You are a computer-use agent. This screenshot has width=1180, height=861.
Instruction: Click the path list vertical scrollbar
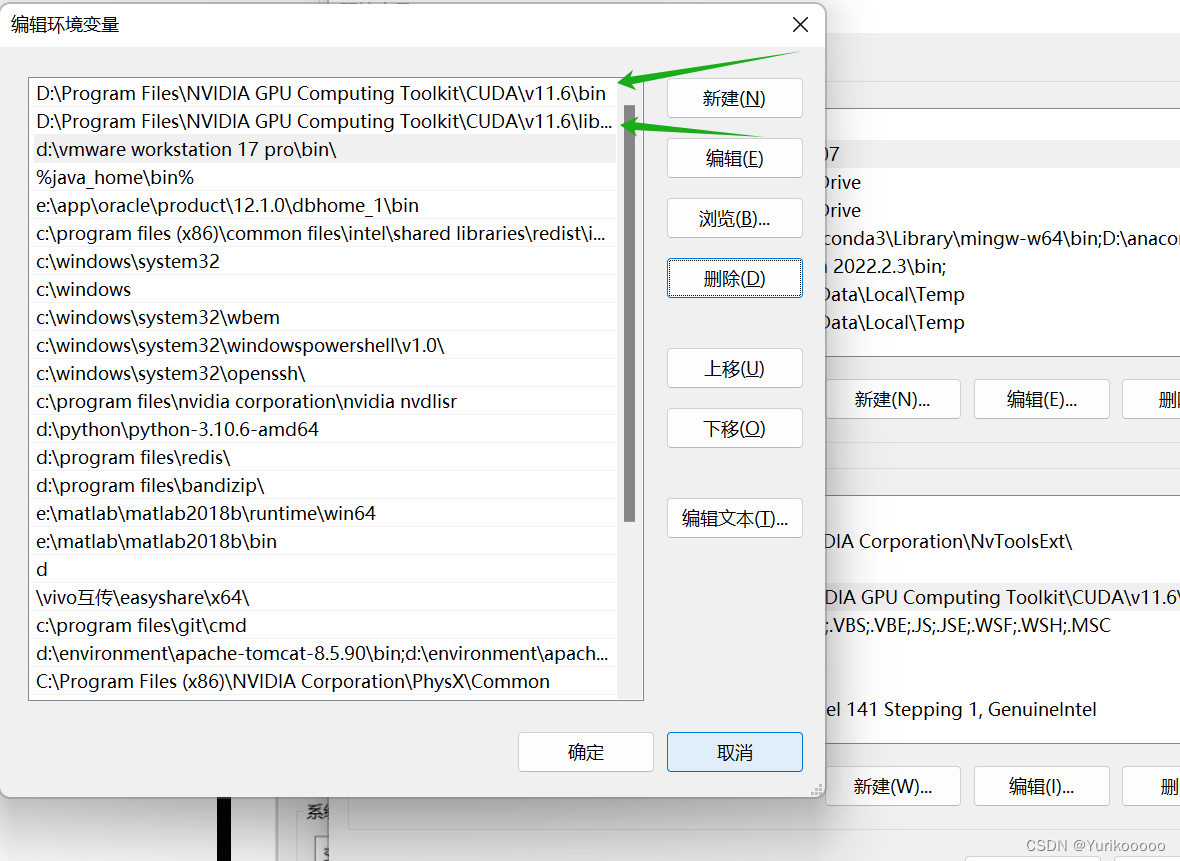(630, 314)
